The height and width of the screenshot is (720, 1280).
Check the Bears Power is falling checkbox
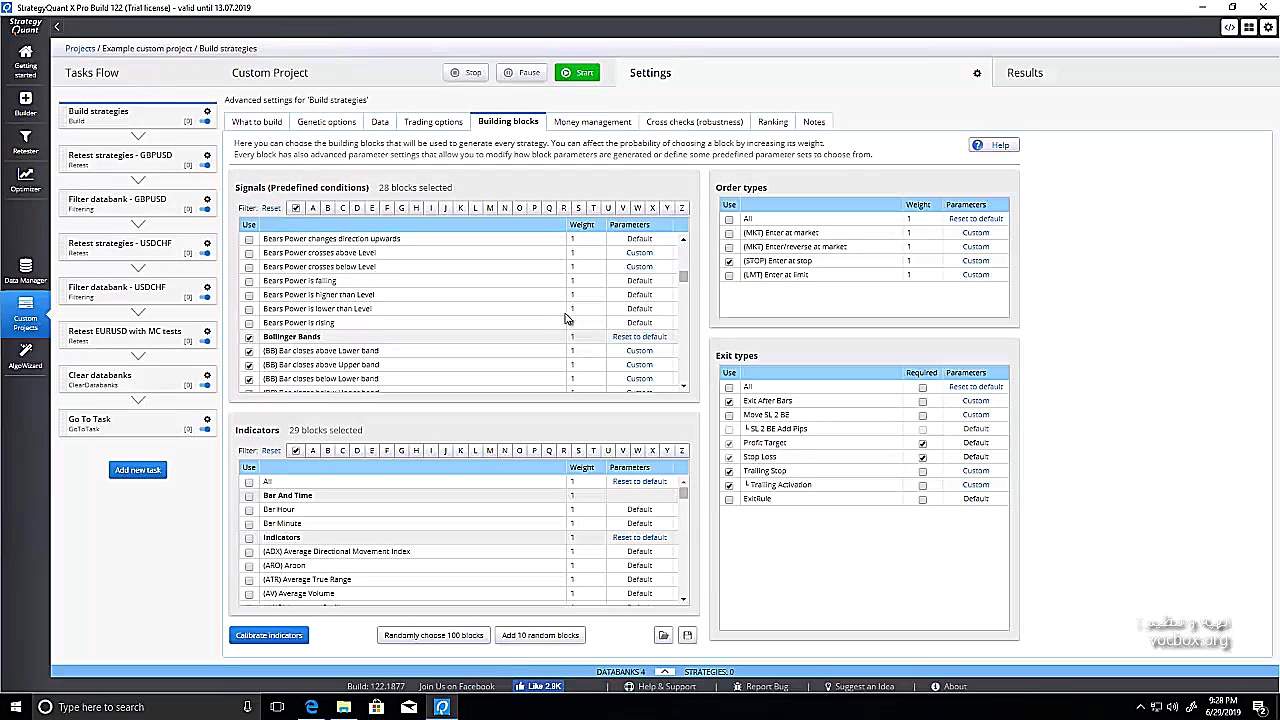(249, 281)
